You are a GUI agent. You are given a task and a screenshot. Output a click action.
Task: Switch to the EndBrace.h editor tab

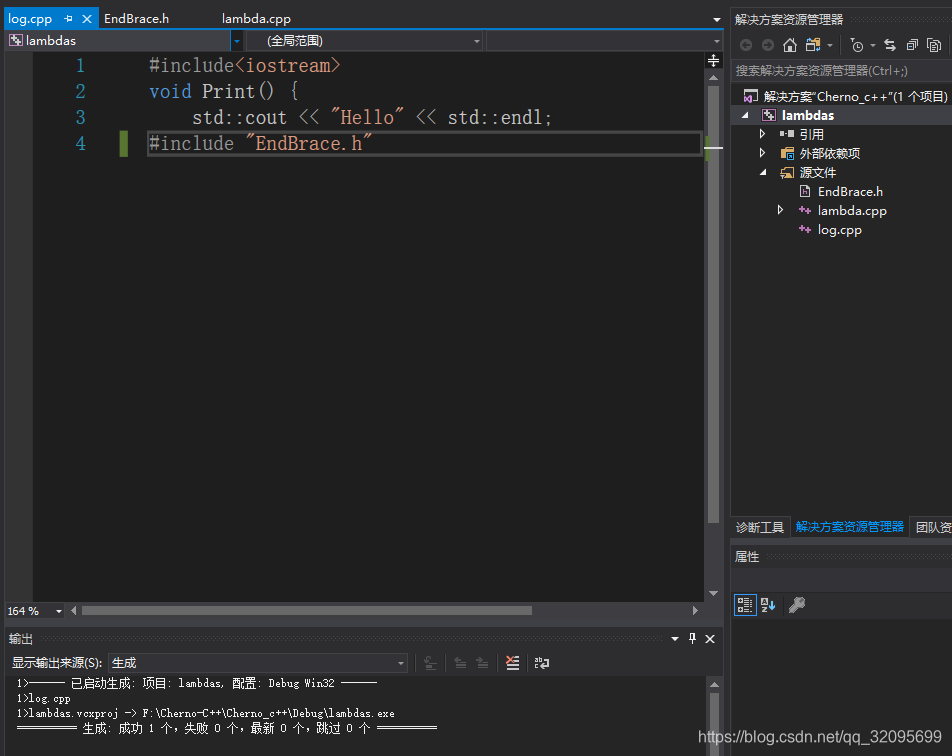point(137,19)
